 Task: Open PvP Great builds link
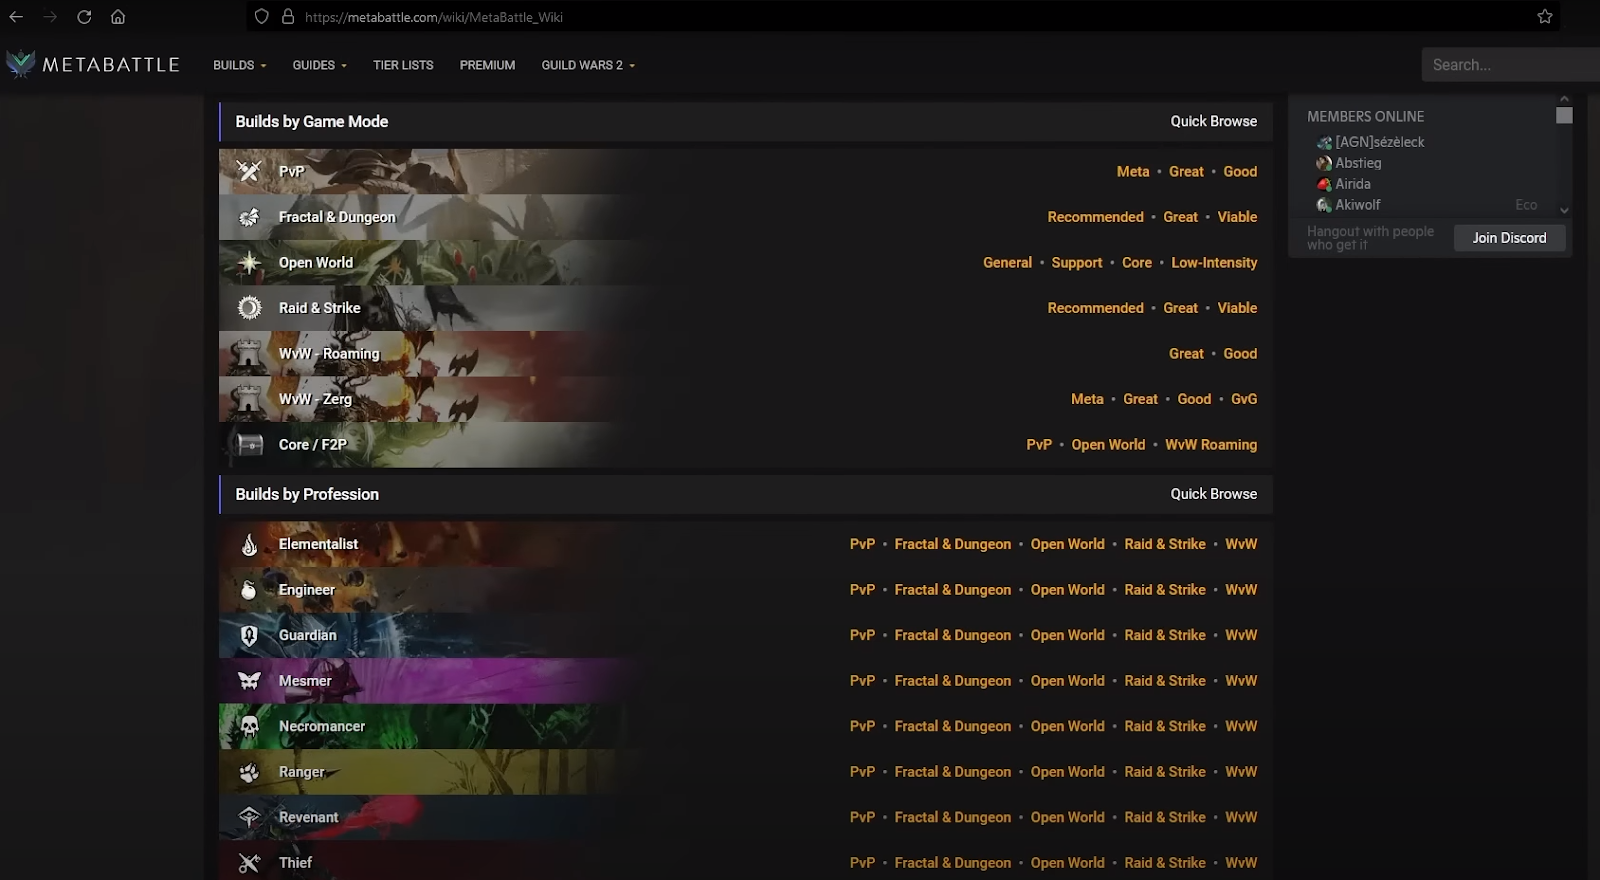click(x=1186, y=172)
